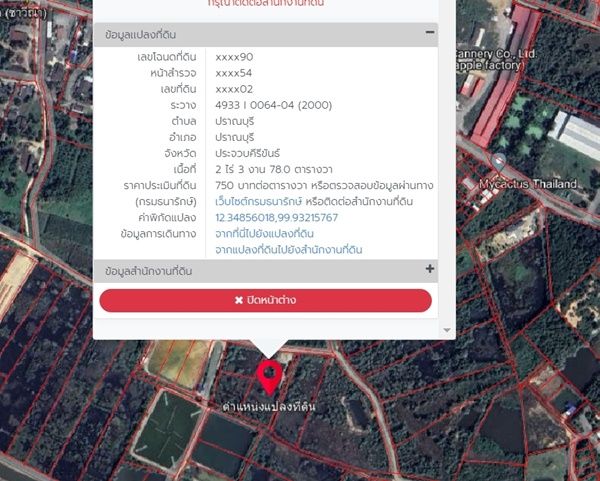Open directions link จากแปลงที่ดินไปยังสำนักงานที่ดิน
Screen dimensions: 600x481
click(288, 249)
